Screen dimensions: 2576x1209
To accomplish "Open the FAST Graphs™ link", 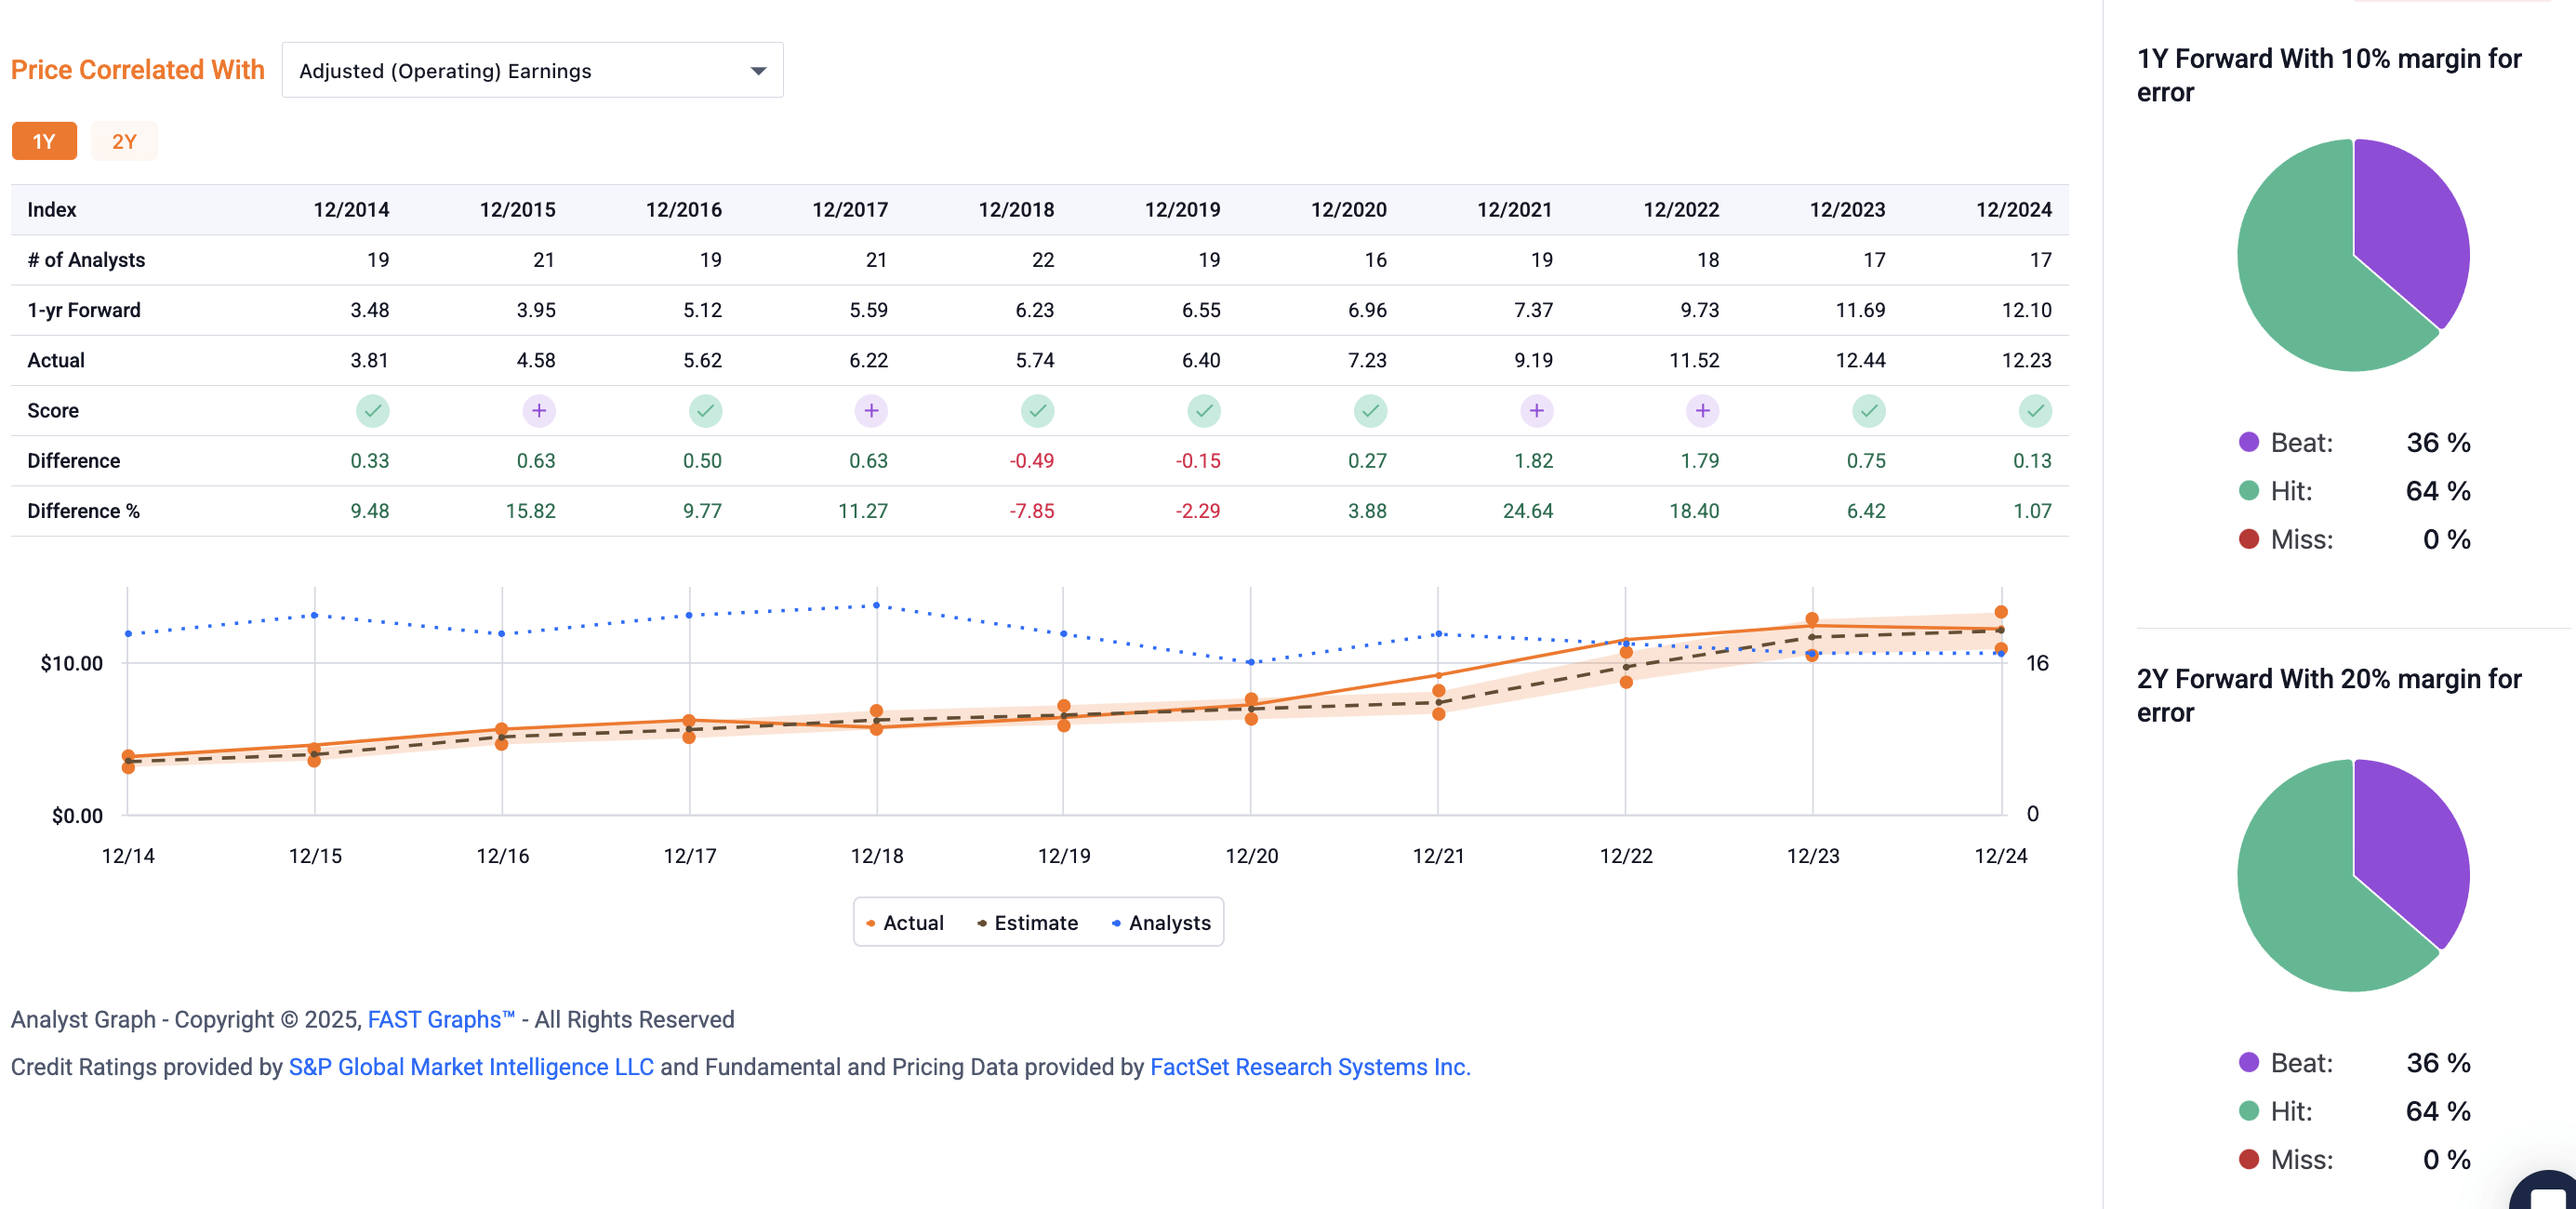I will (x=441, y=1020).
